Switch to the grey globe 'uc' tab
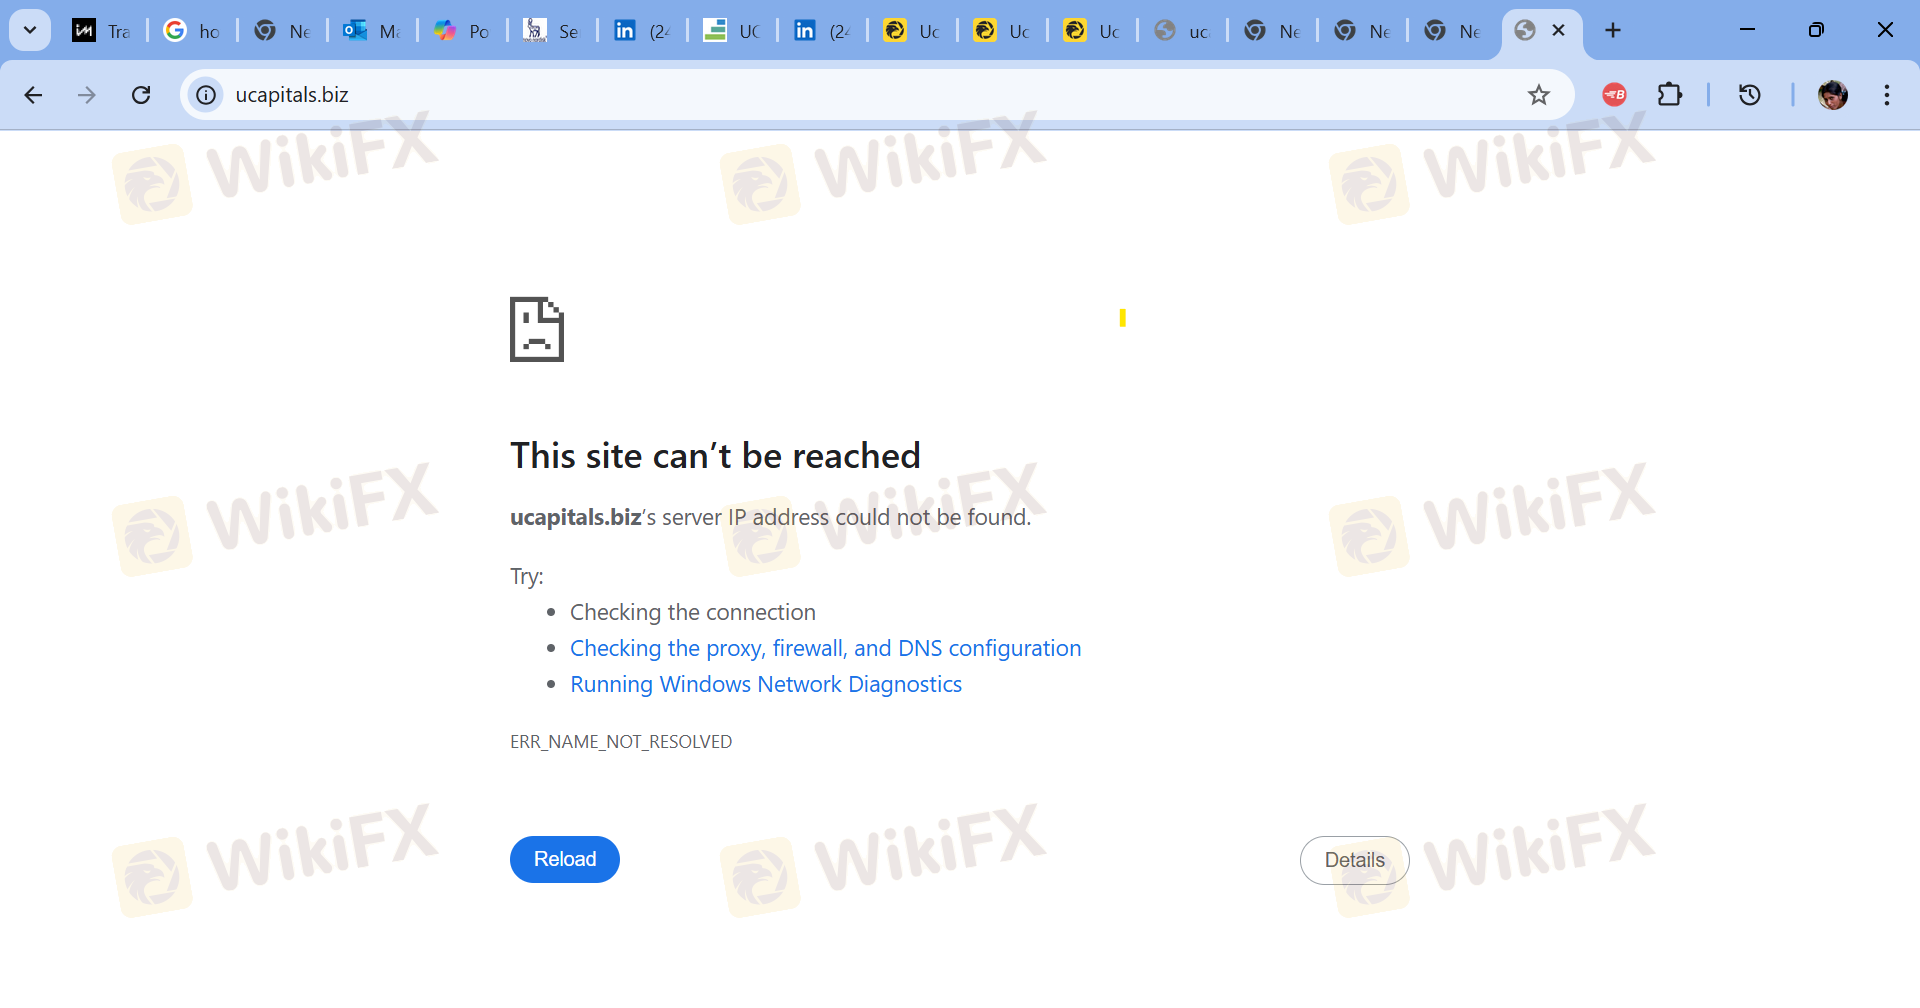1920x1008 pixels. [1182, 31]
